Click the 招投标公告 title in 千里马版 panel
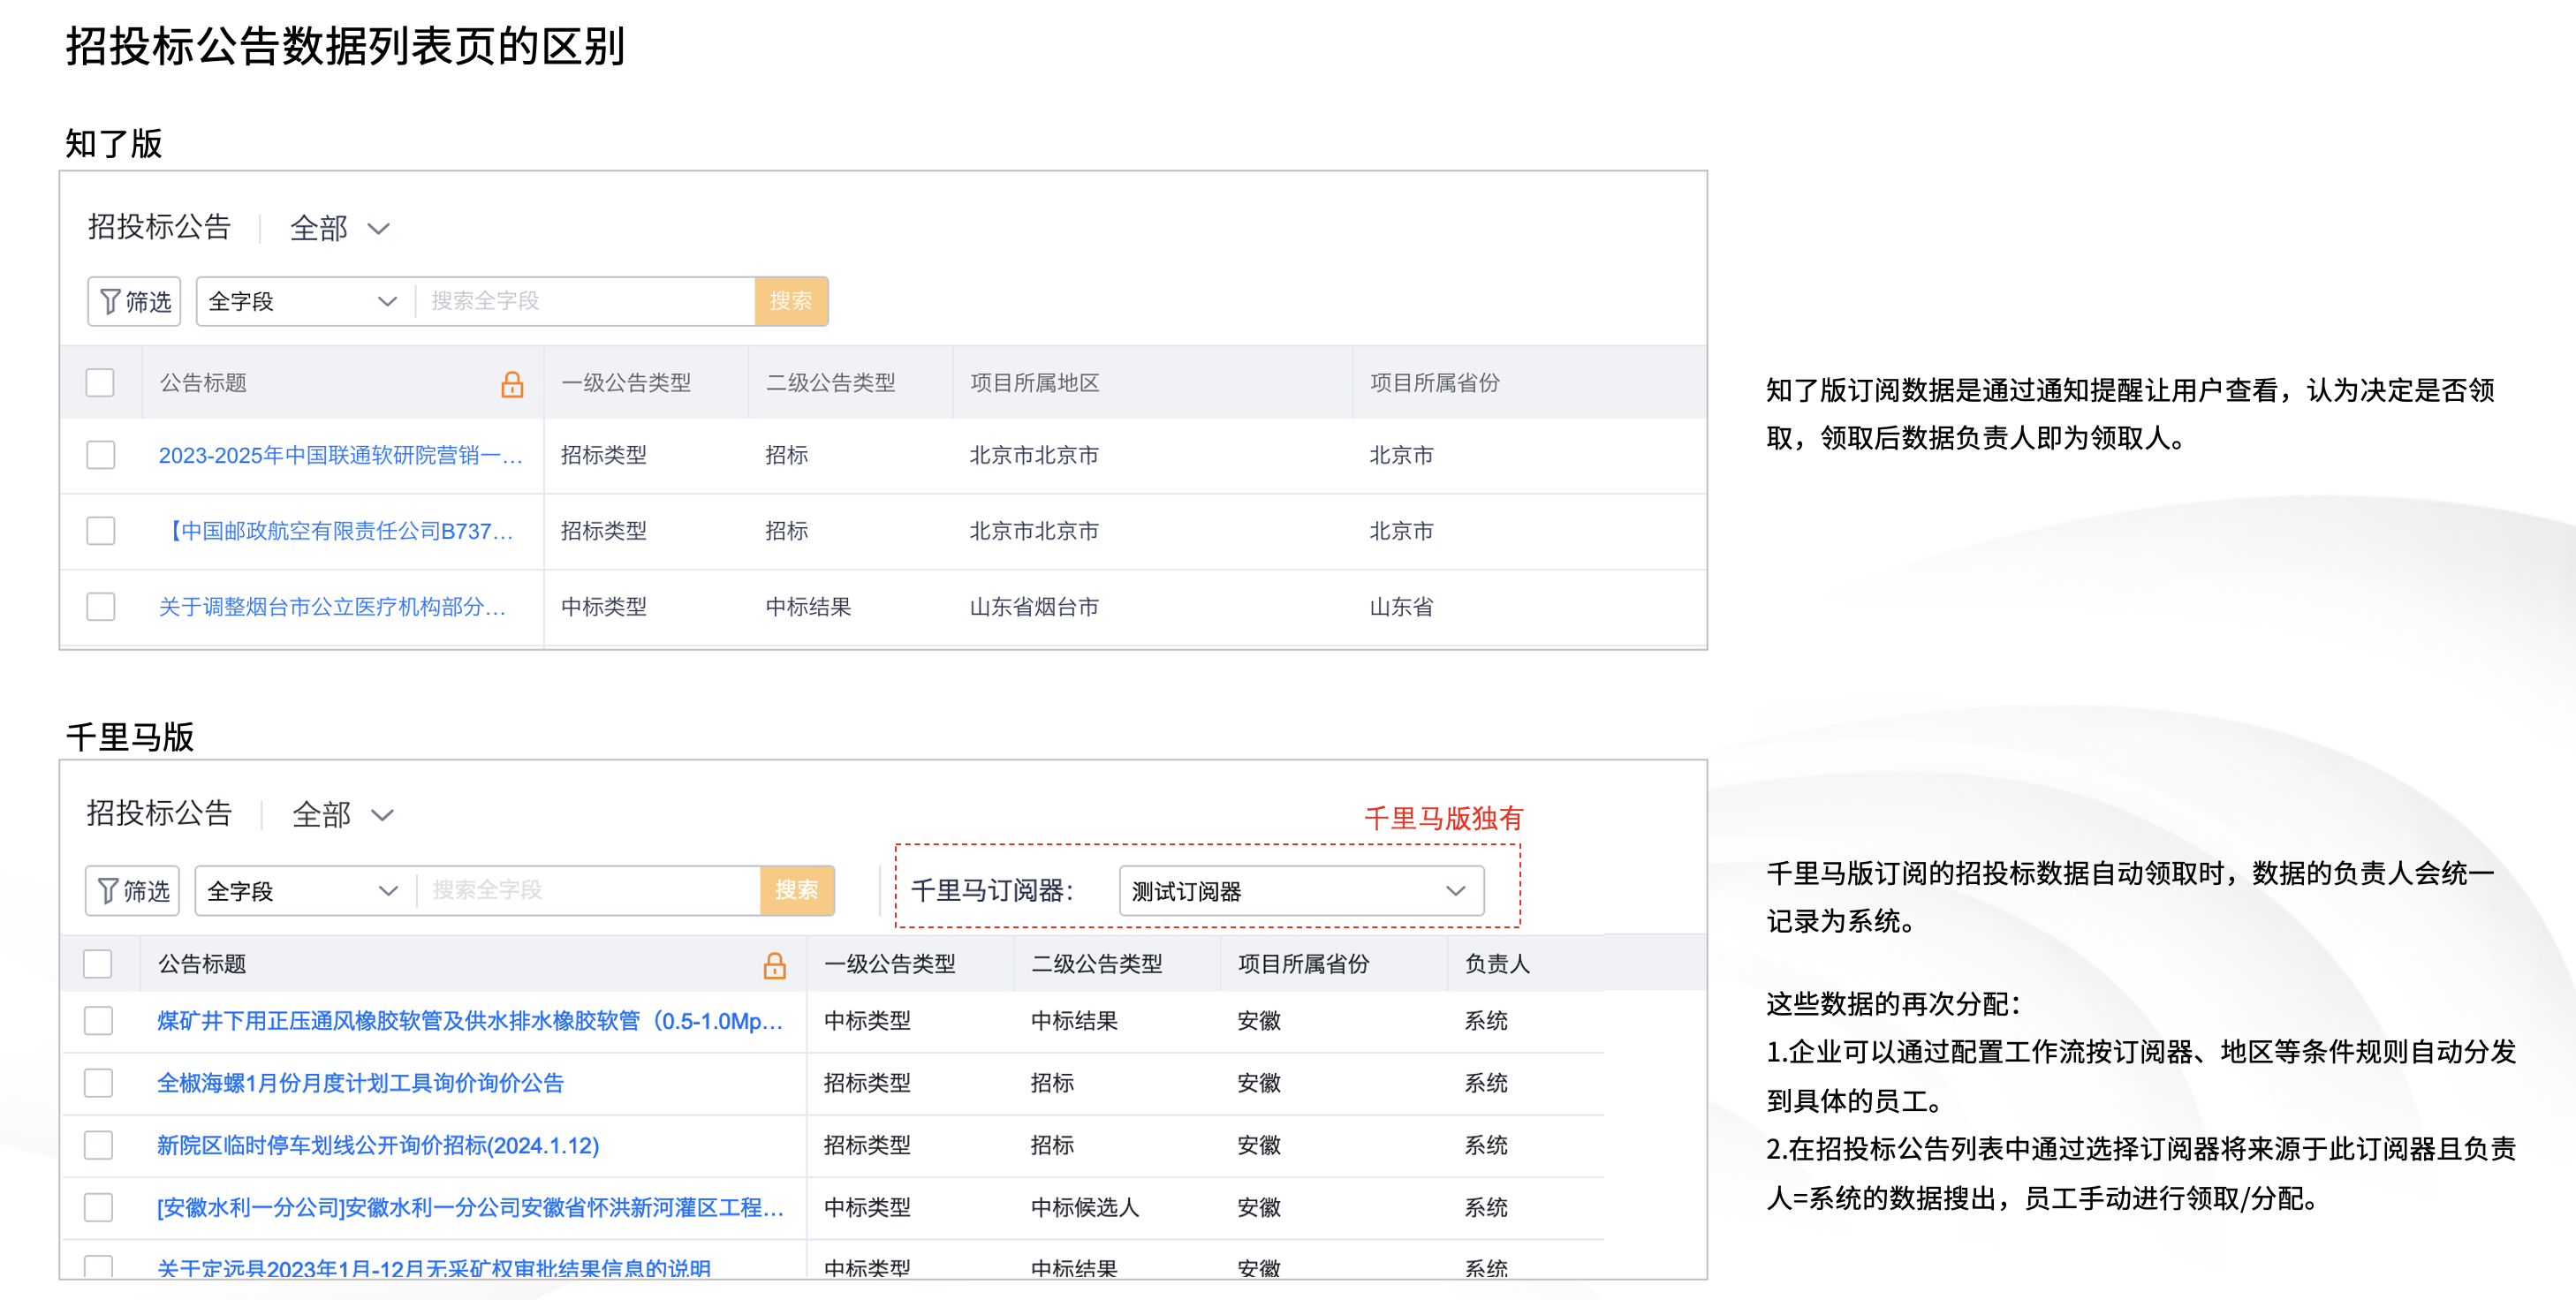The image size is (2576, 1300). click(x=159, y=813)
